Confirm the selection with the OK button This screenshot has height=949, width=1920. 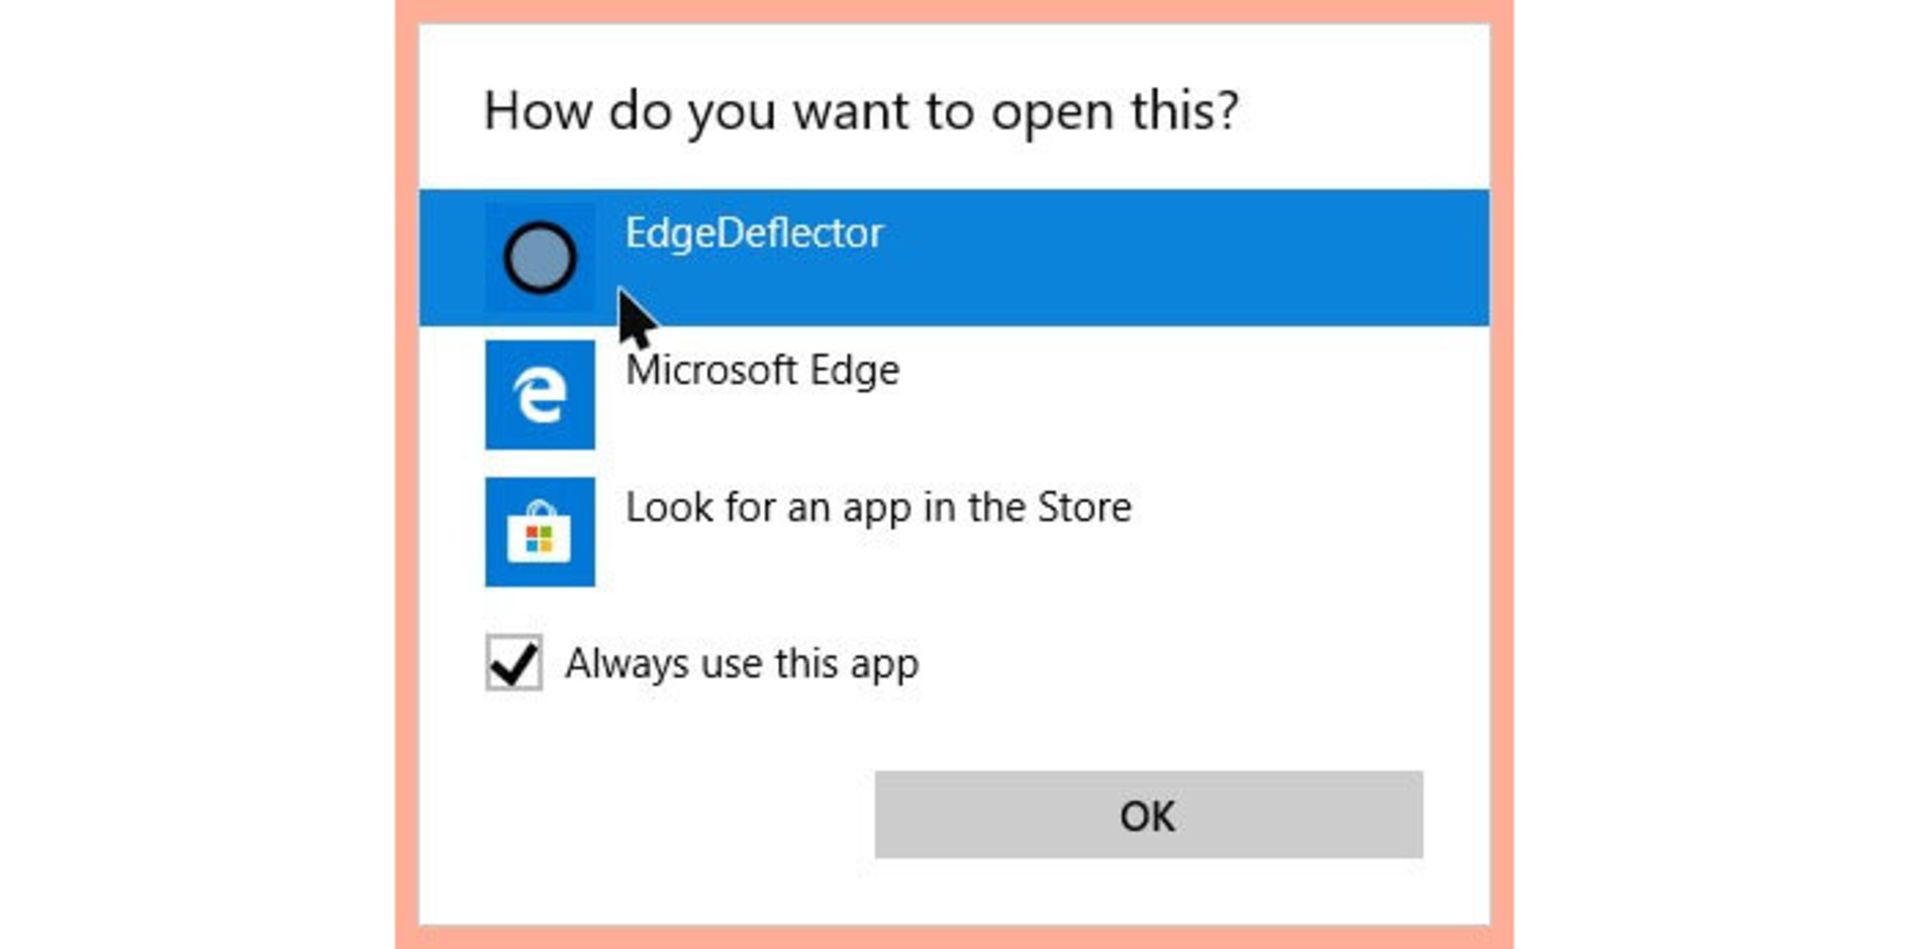click(x=1148, y=814)
